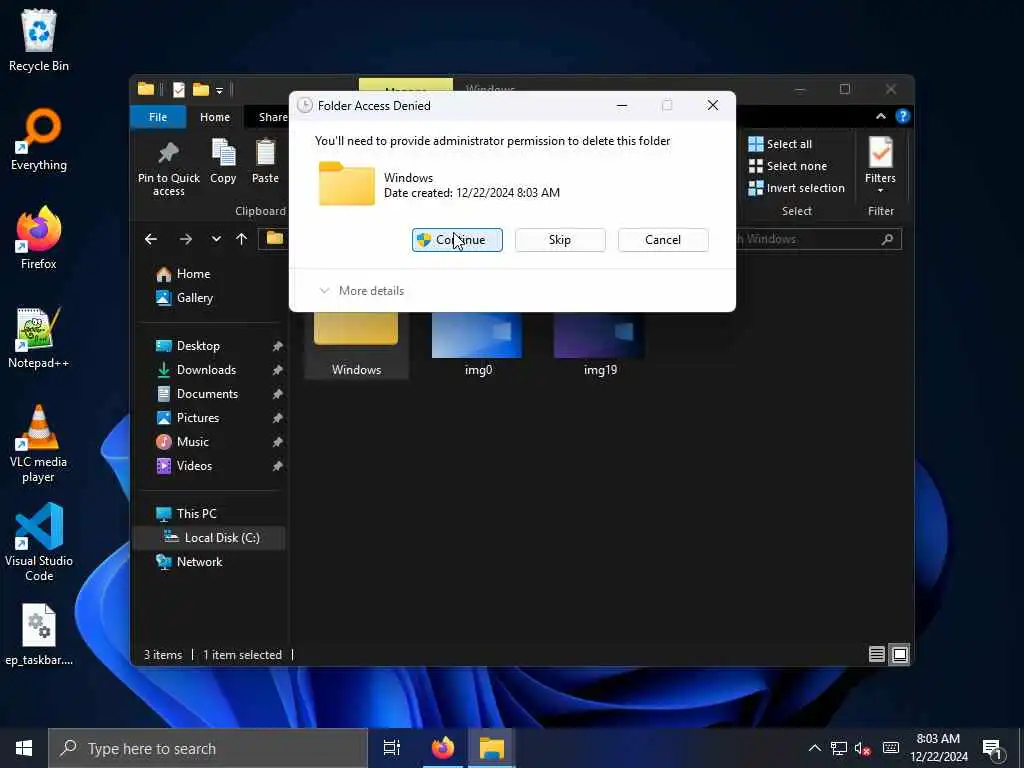1024x768 pixels.
Task: Switch to the Home ribbon tab
Action: pyautogui.click(x=215, y=117)
